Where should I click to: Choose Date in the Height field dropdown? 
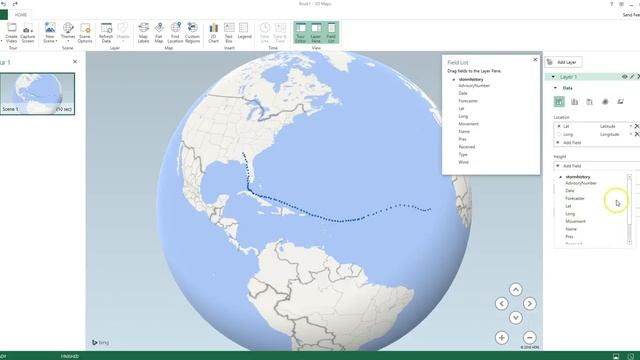pos(570,191)
